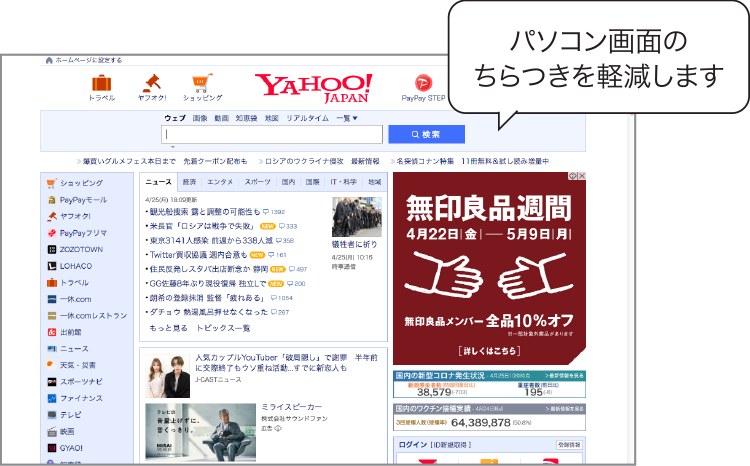The image size is (750, 466).
Task: Open 出前館 in left sidebar
Action: (x=70, y=332)
